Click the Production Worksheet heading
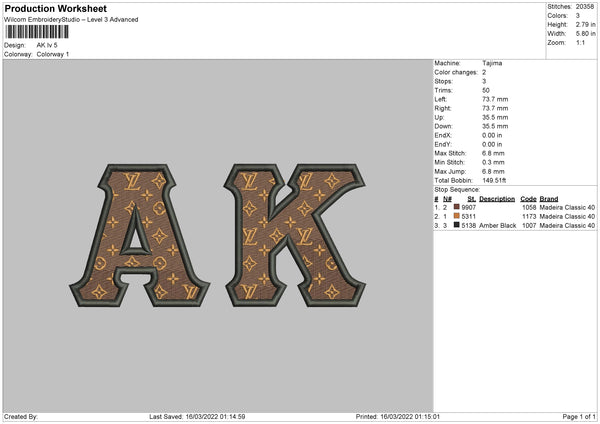Screen dimensions: 600x424 coord(56,8)
